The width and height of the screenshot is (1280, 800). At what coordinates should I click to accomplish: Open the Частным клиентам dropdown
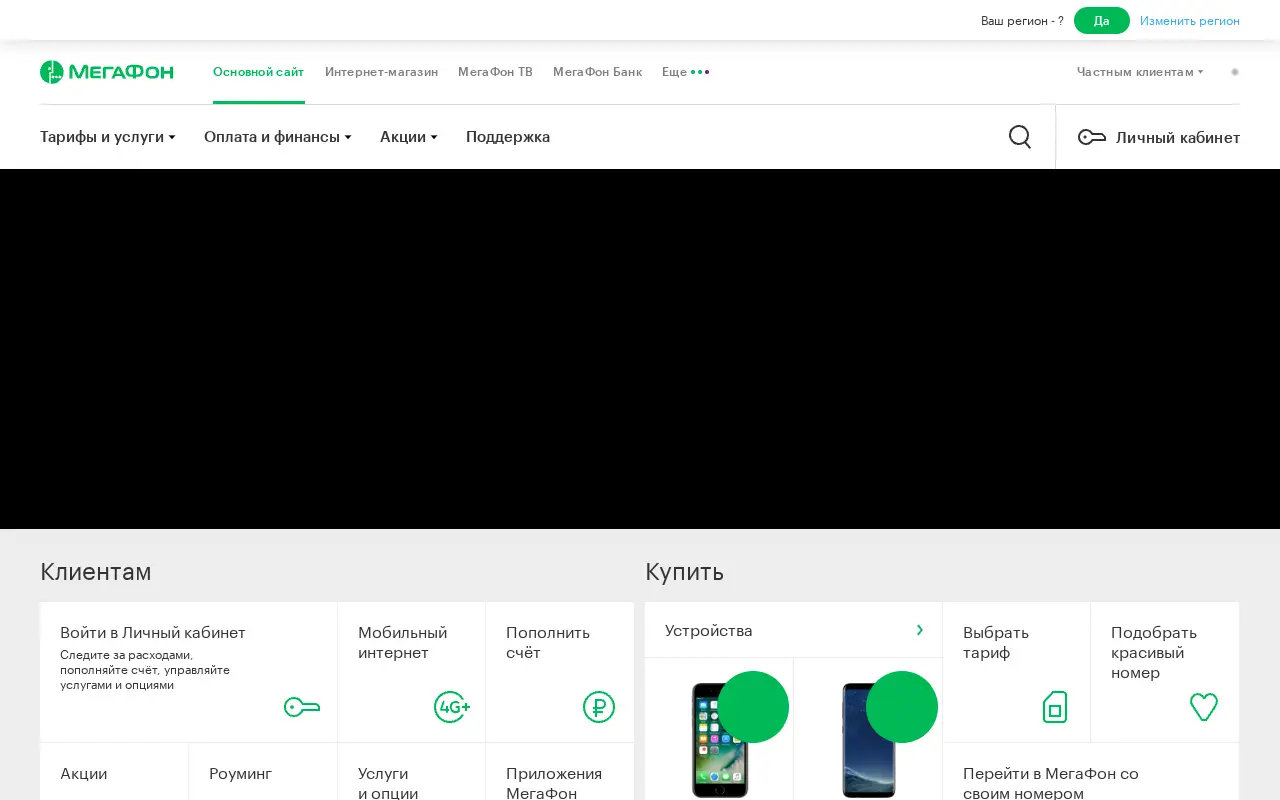[x=1140, y=72]
